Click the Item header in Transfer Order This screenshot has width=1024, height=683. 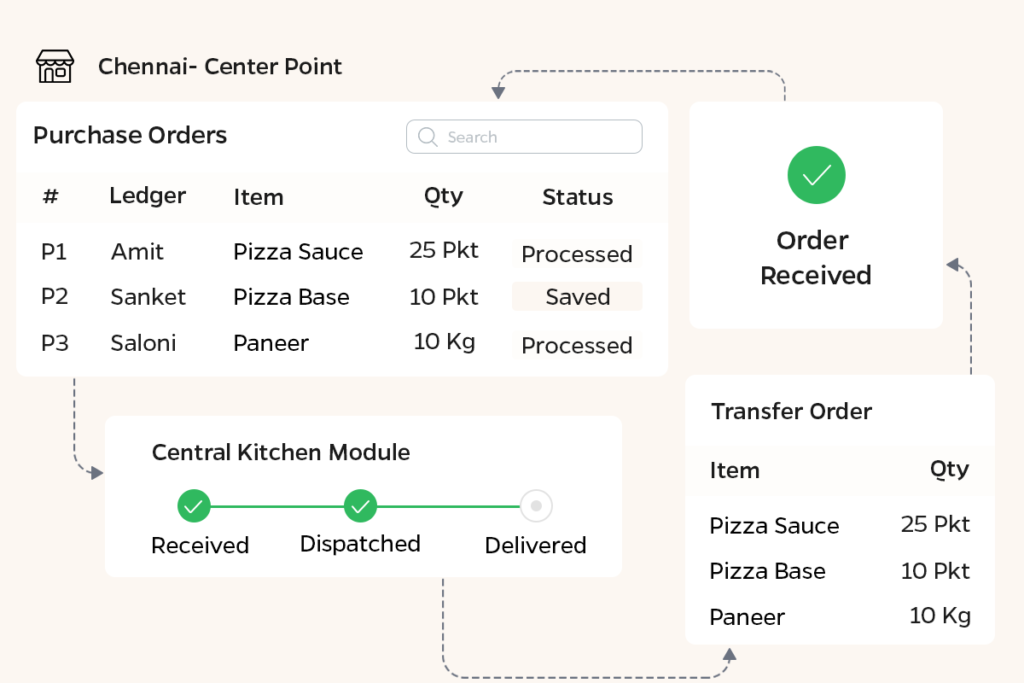coord(734,470)
